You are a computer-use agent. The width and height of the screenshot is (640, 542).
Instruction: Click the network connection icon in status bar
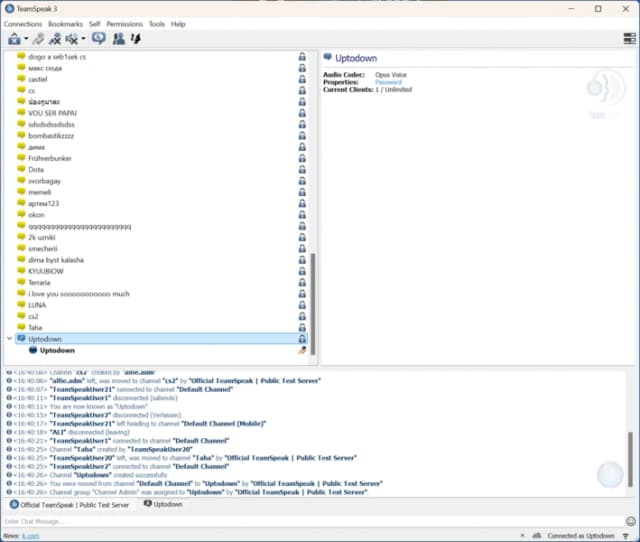537,535
